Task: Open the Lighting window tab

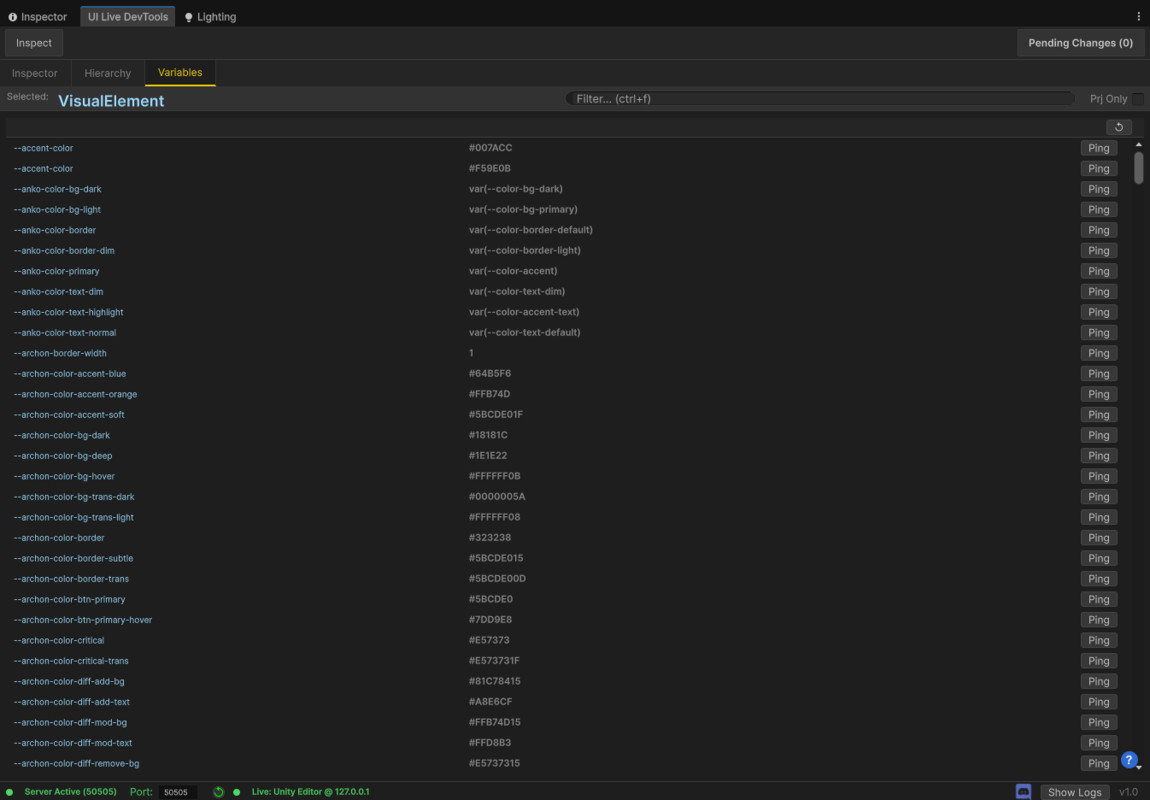Action: coord(210,16)
